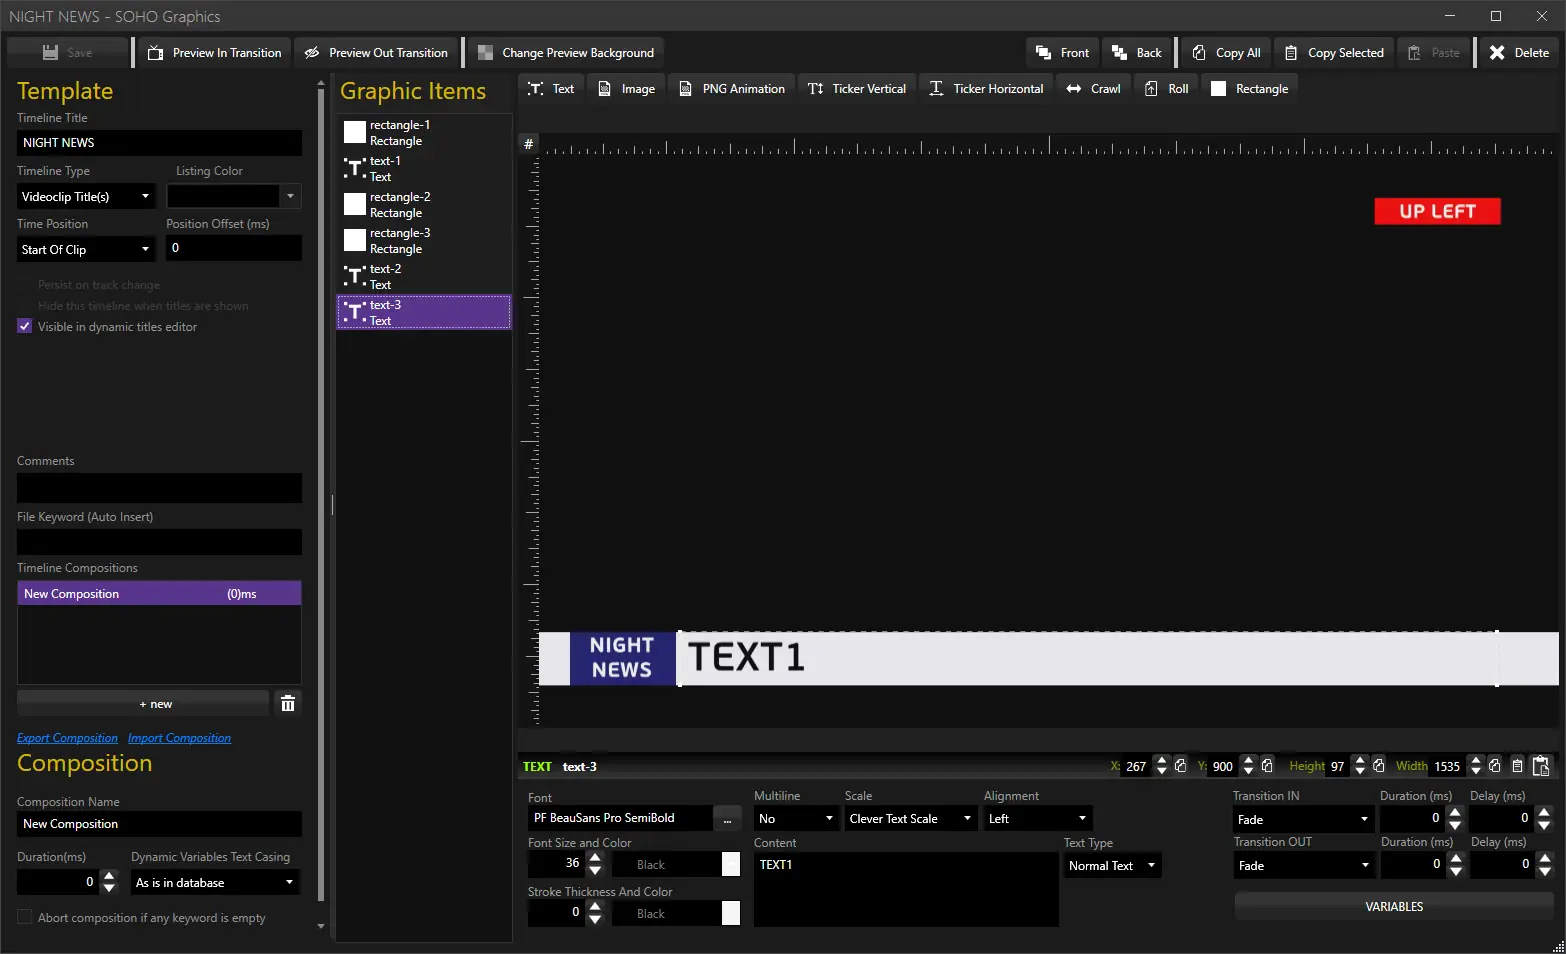1566x954 pixels.
Task: Click Preview In Transition
Action: (215, 53)
